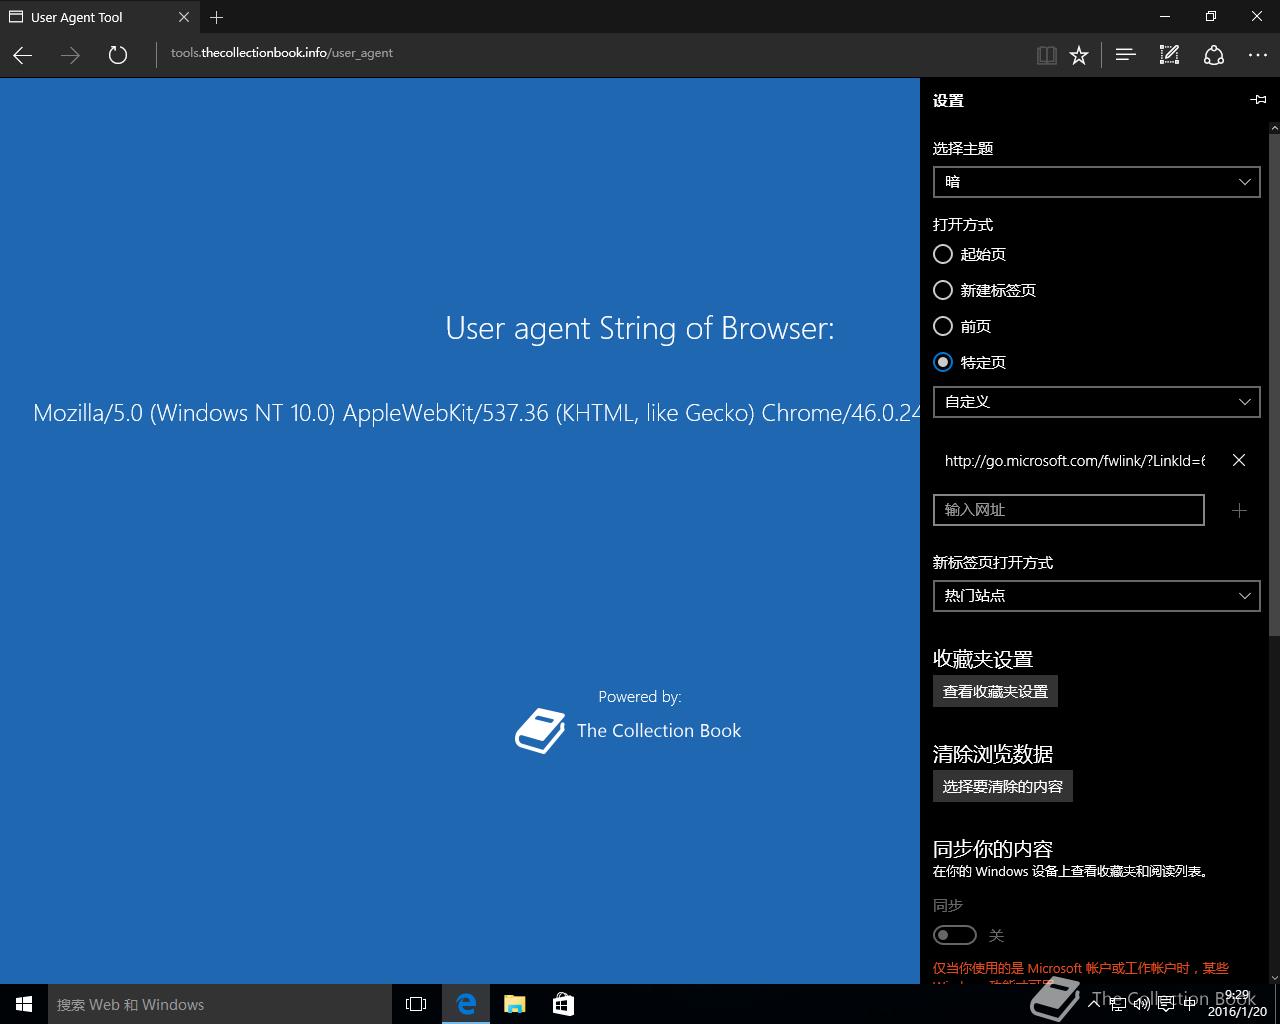
Task: Open reading view book icon
Action: pos(1047,55)
